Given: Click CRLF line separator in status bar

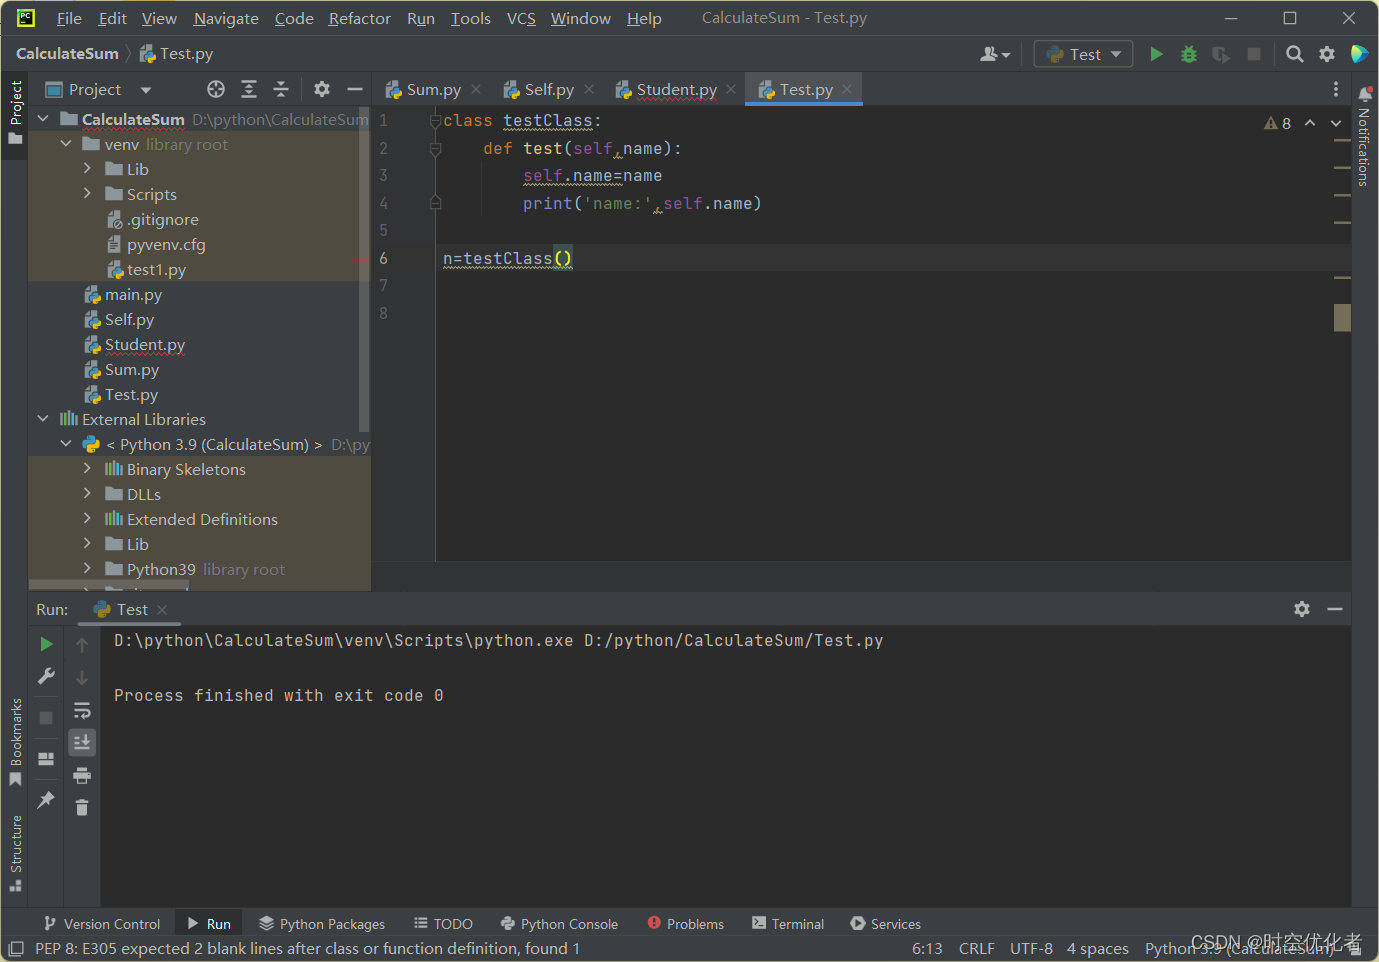Looking at the screenshot, I should 977,949.
